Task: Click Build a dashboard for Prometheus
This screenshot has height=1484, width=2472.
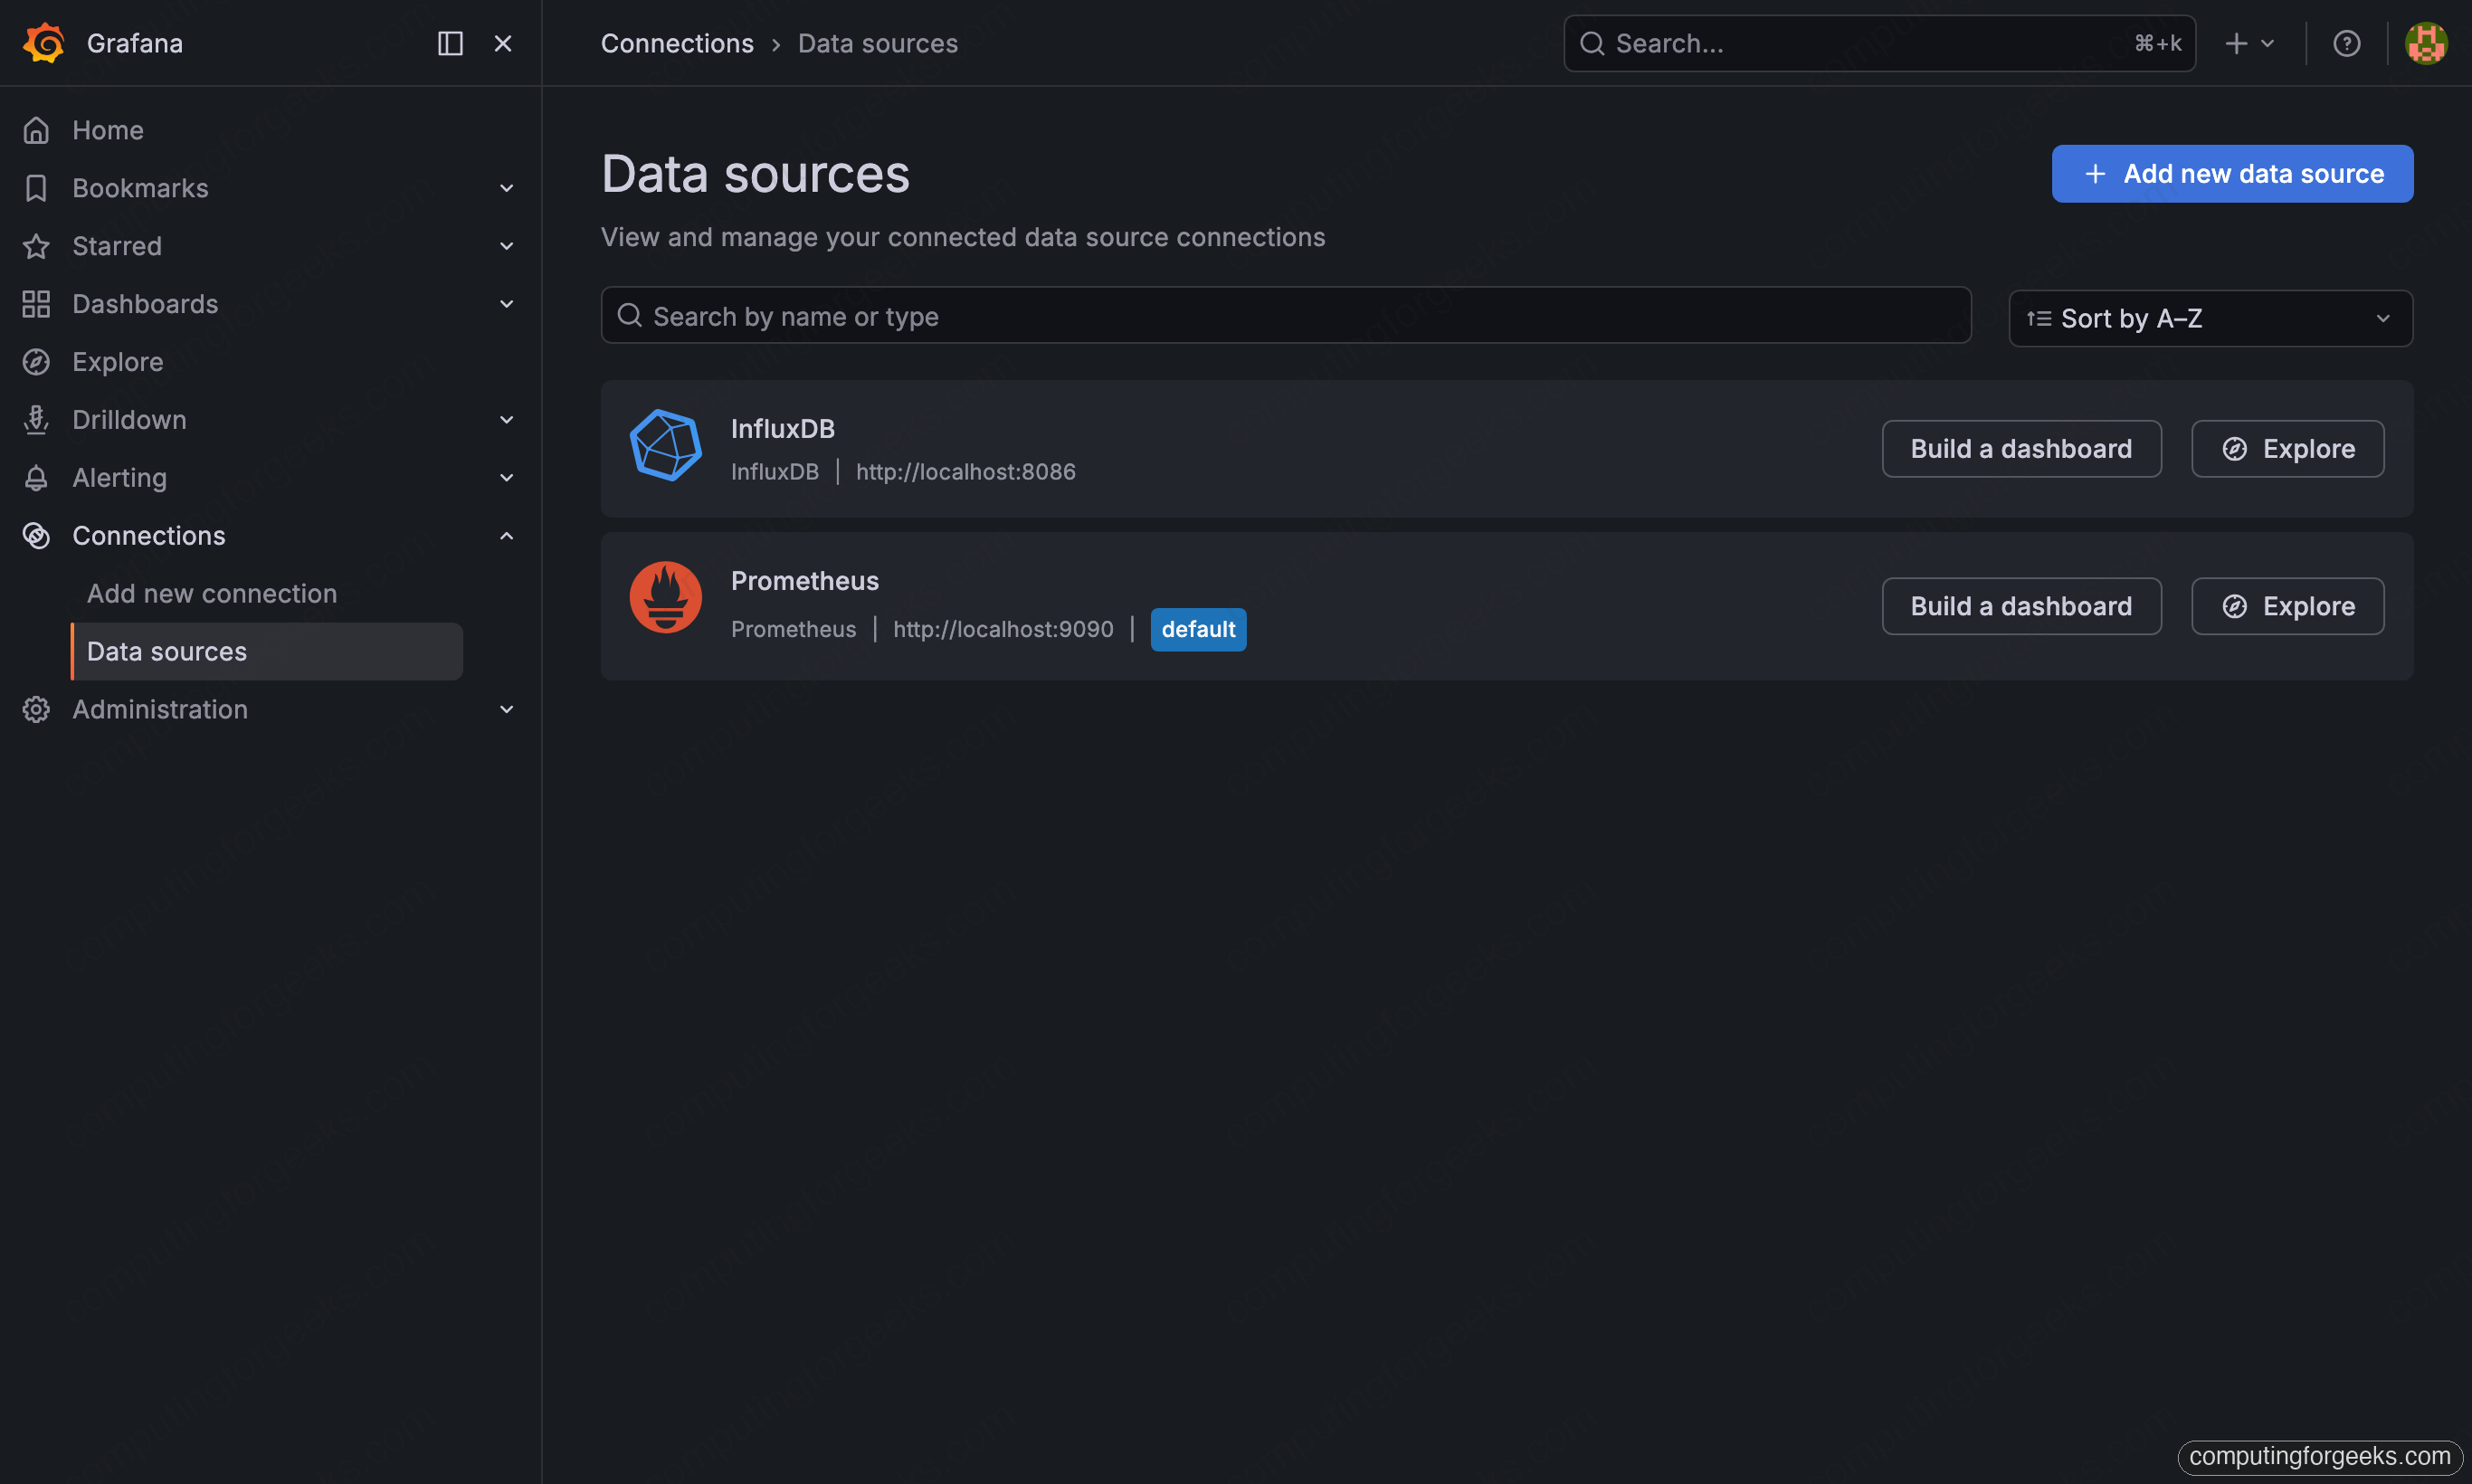Action: click(2021, 606)
